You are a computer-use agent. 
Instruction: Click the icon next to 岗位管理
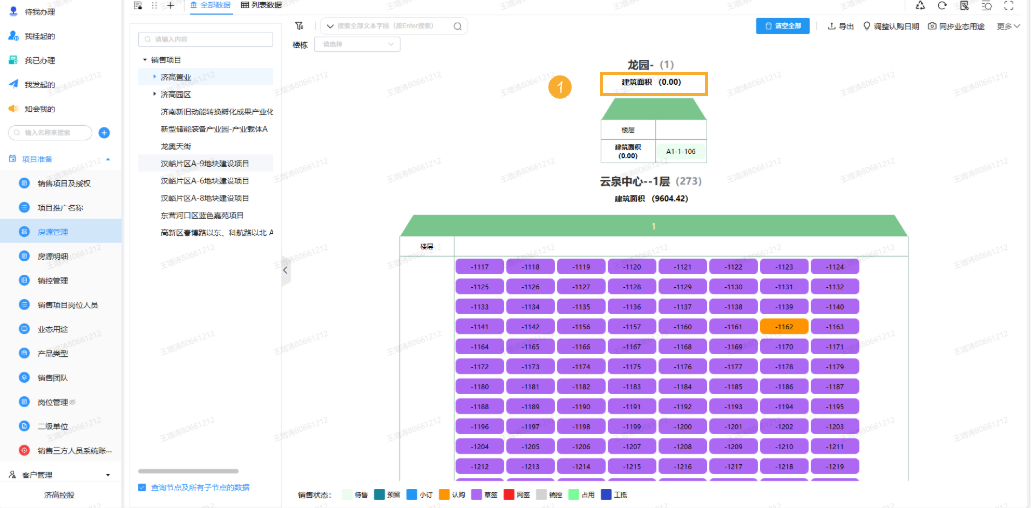click(24, 402)
